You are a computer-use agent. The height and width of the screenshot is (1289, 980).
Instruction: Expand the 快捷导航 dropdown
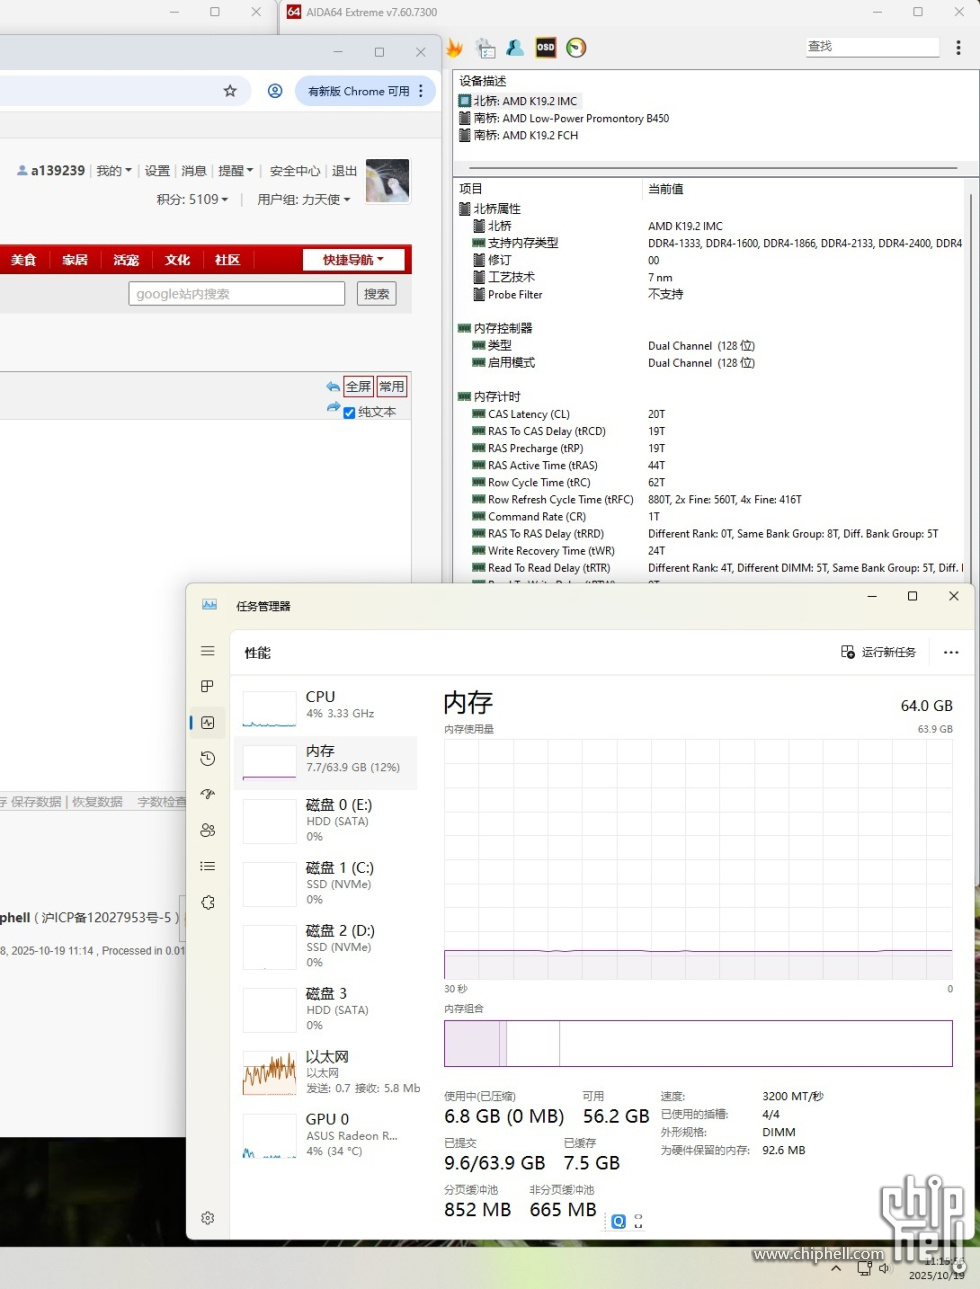click(354, 260)
